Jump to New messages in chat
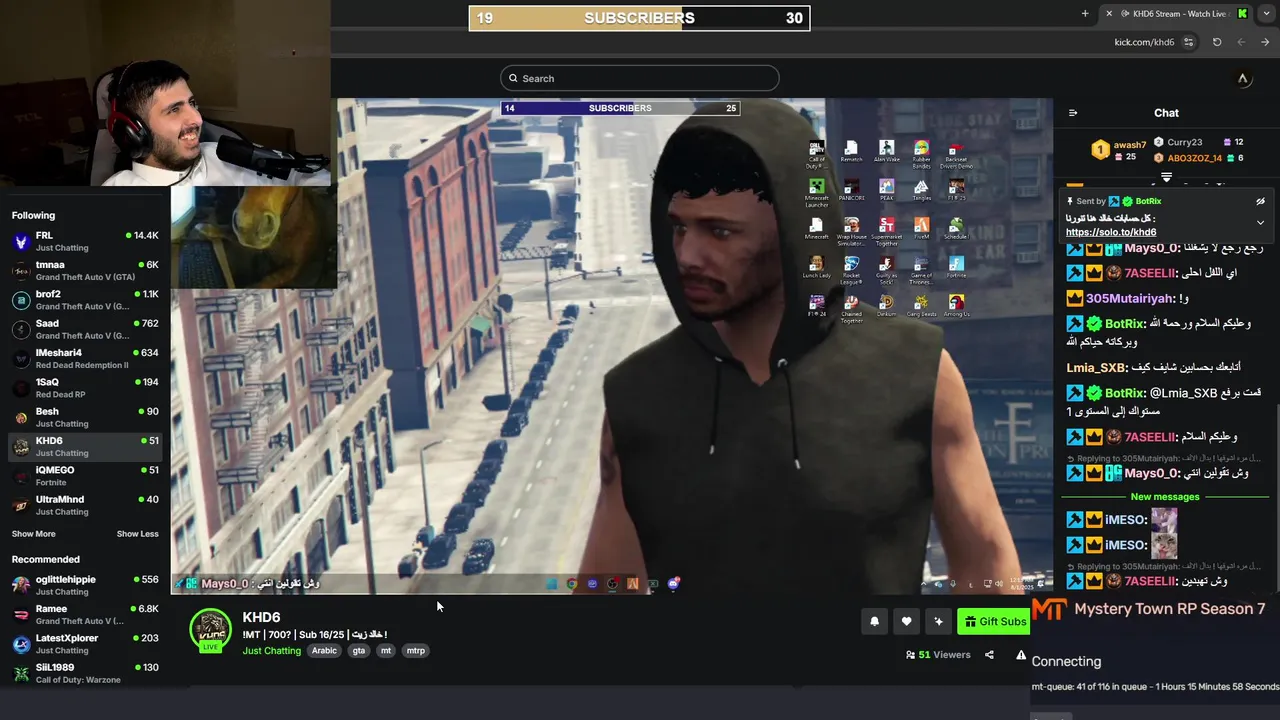Screen dimensions: 1280x720 [1165, 497]
